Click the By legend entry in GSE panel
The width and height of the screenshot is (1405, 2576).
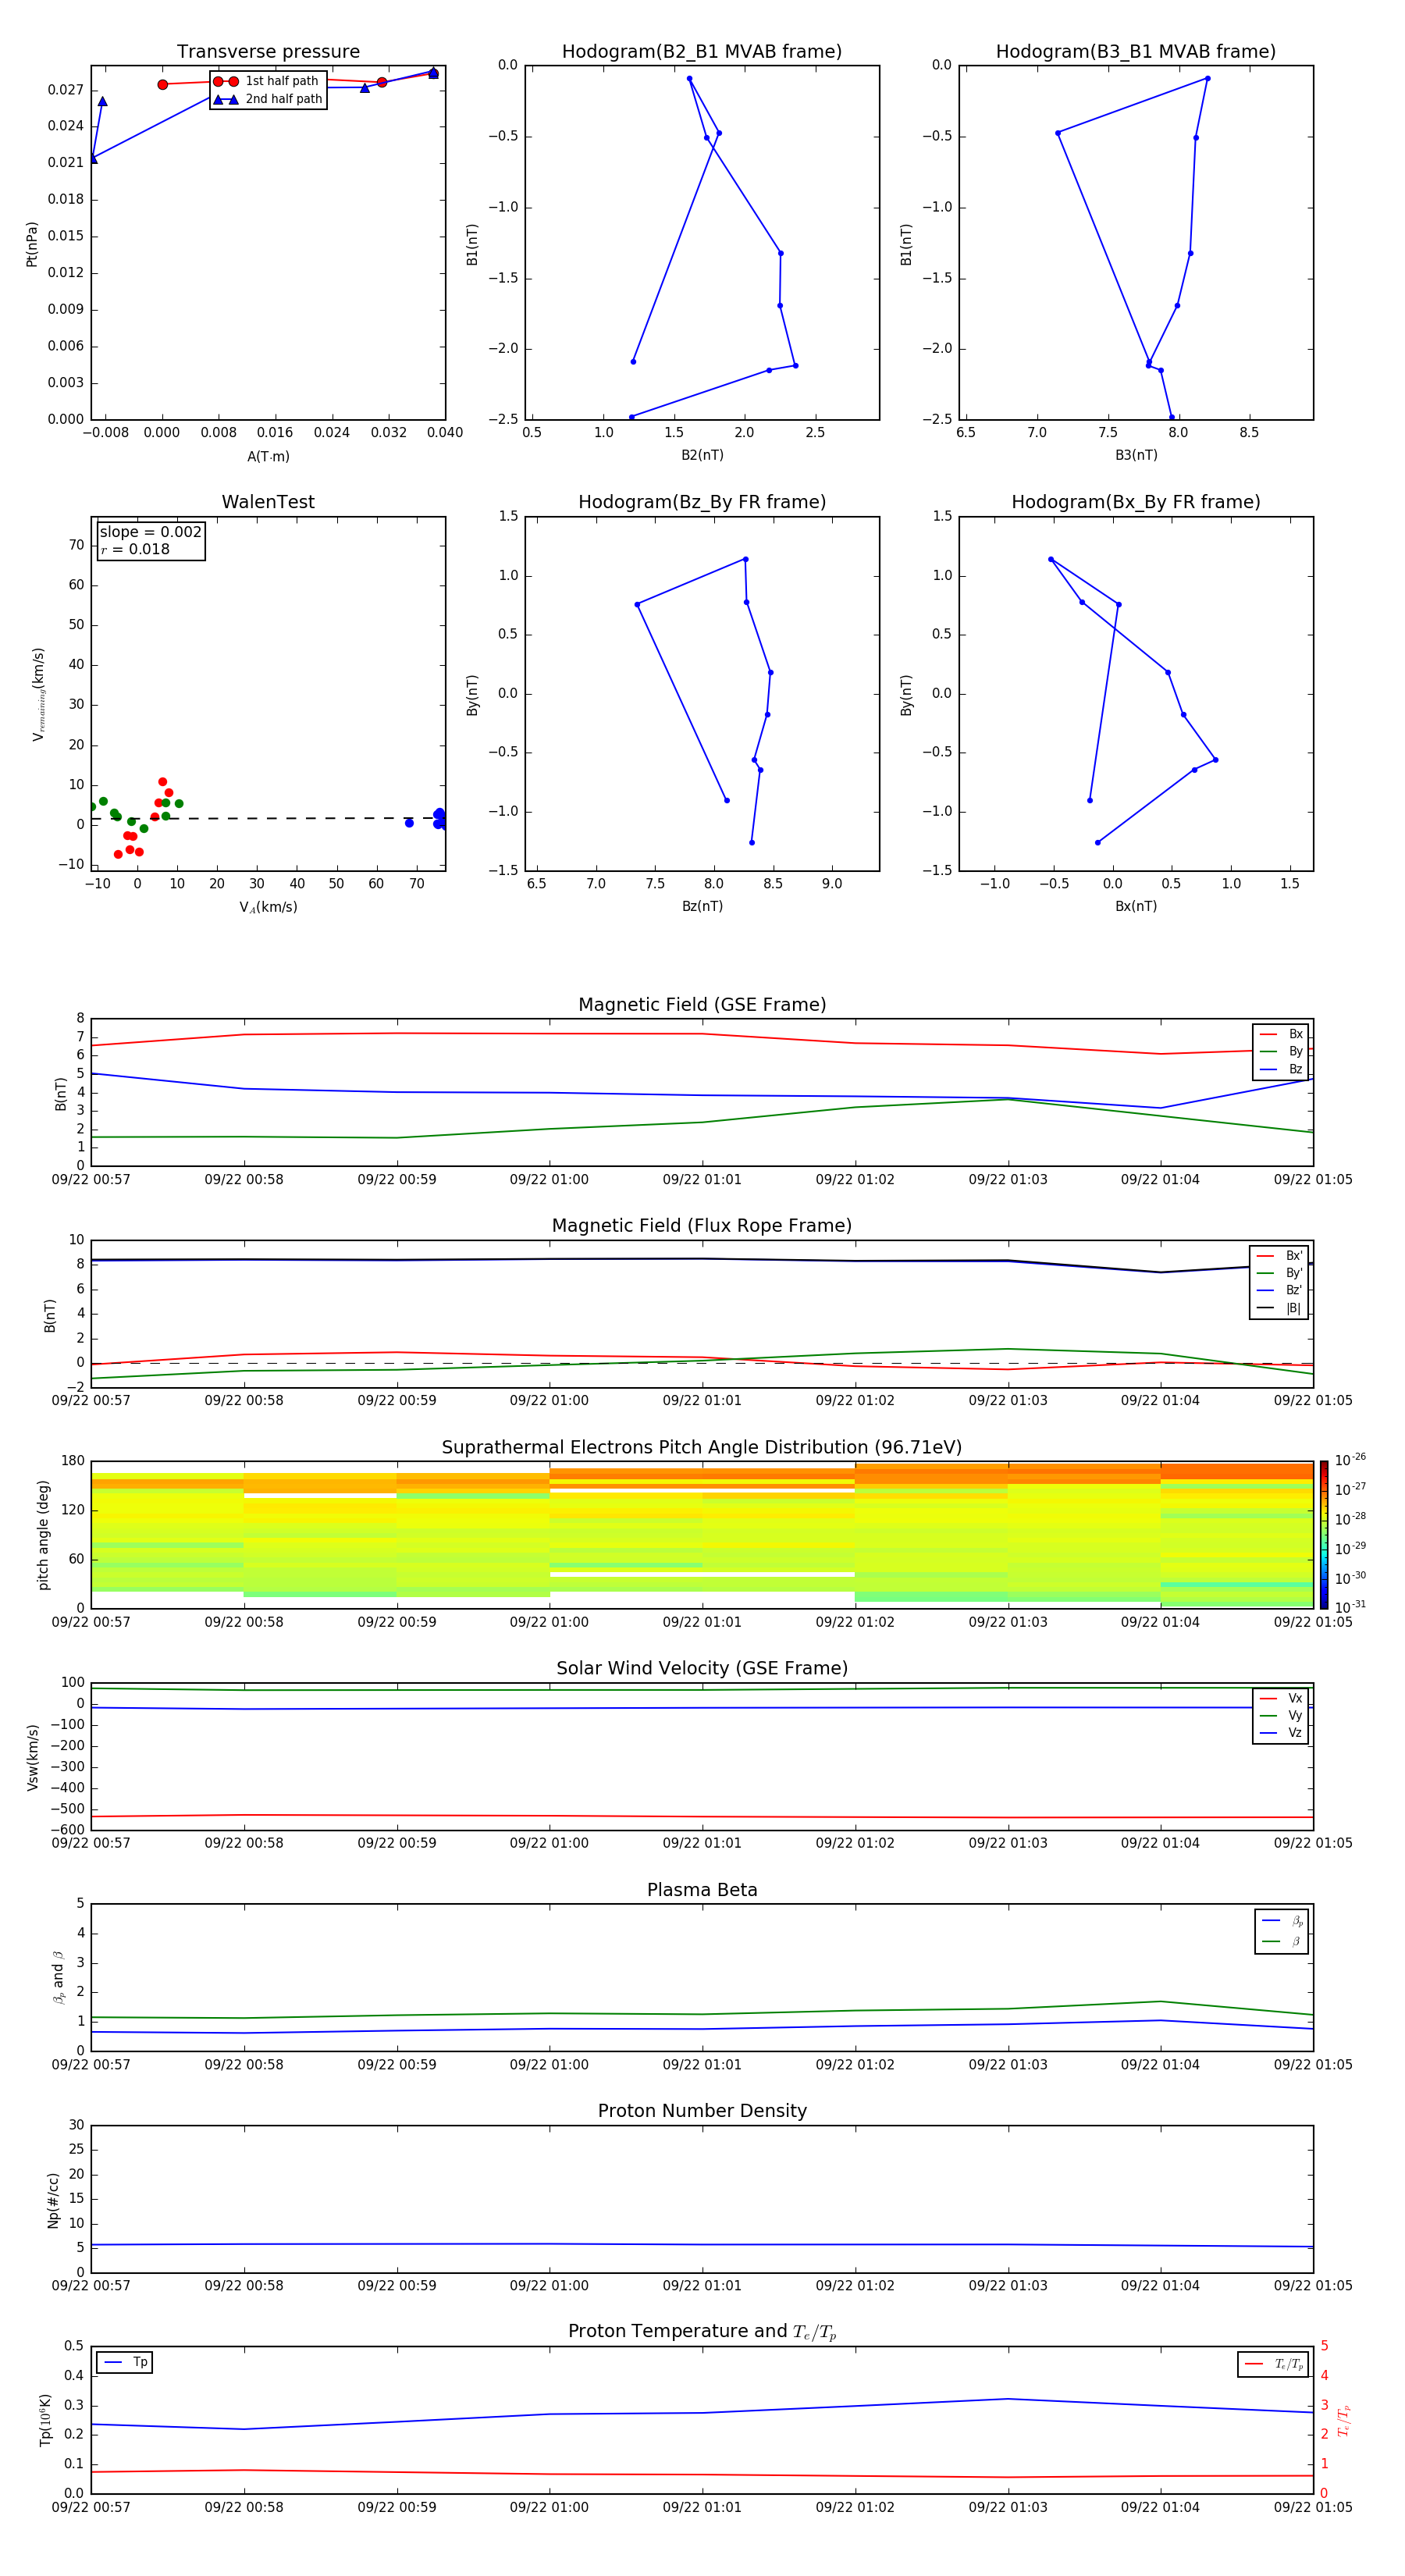[1281, 1052]
